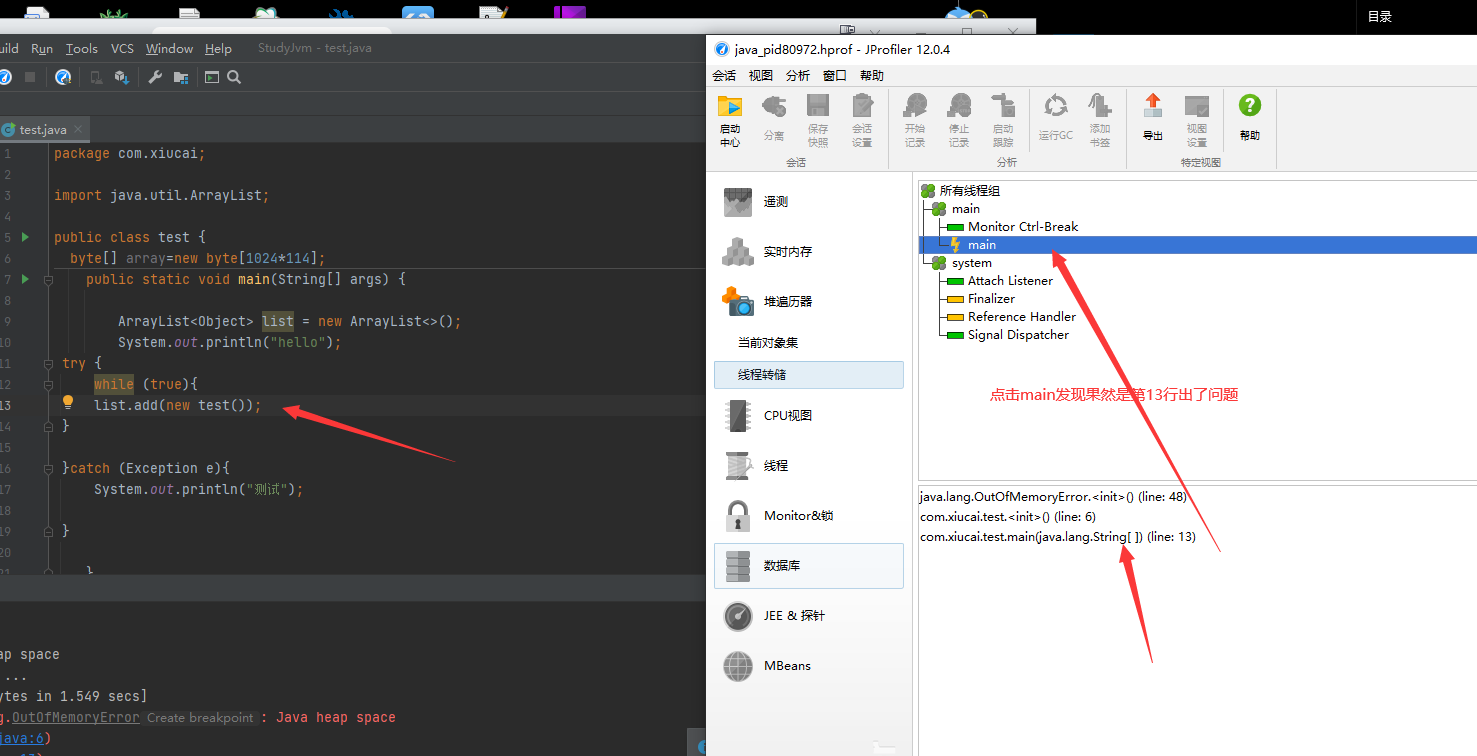Click run gutter arrow beside class test
This screenshot has width=1477, height=756.
(26, 237)
